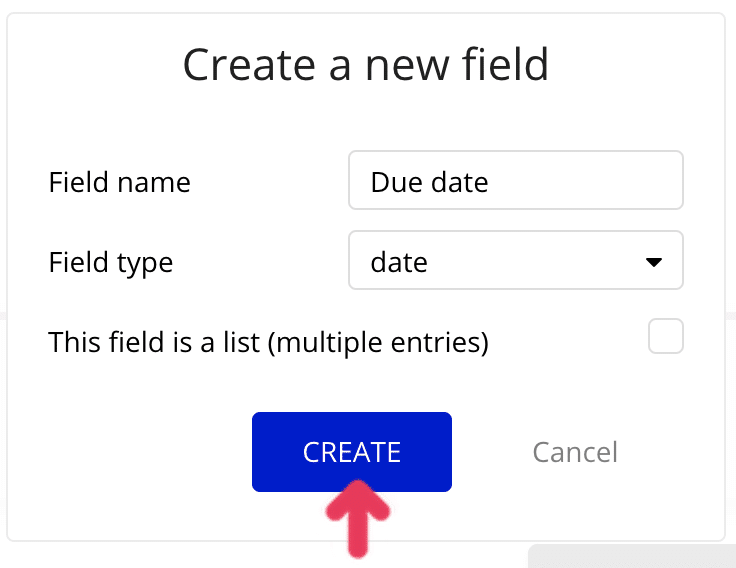
Task: Click the "Due date" text in the input
Action: tap(429, 182)
